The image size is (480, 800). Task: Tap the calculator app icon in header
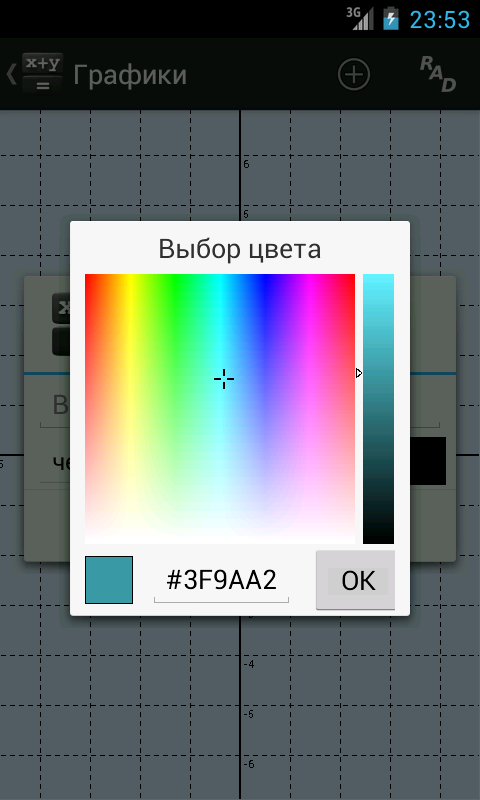pos(43,74)
